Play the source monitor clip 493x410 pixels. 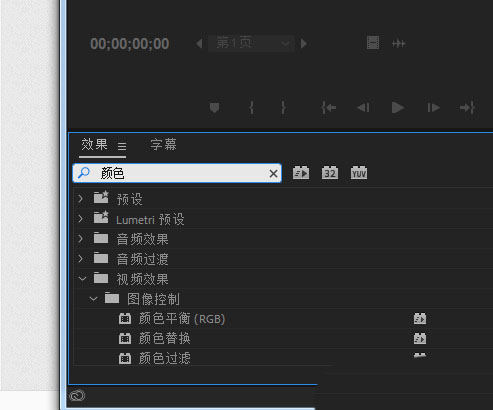tap(398, 108)
